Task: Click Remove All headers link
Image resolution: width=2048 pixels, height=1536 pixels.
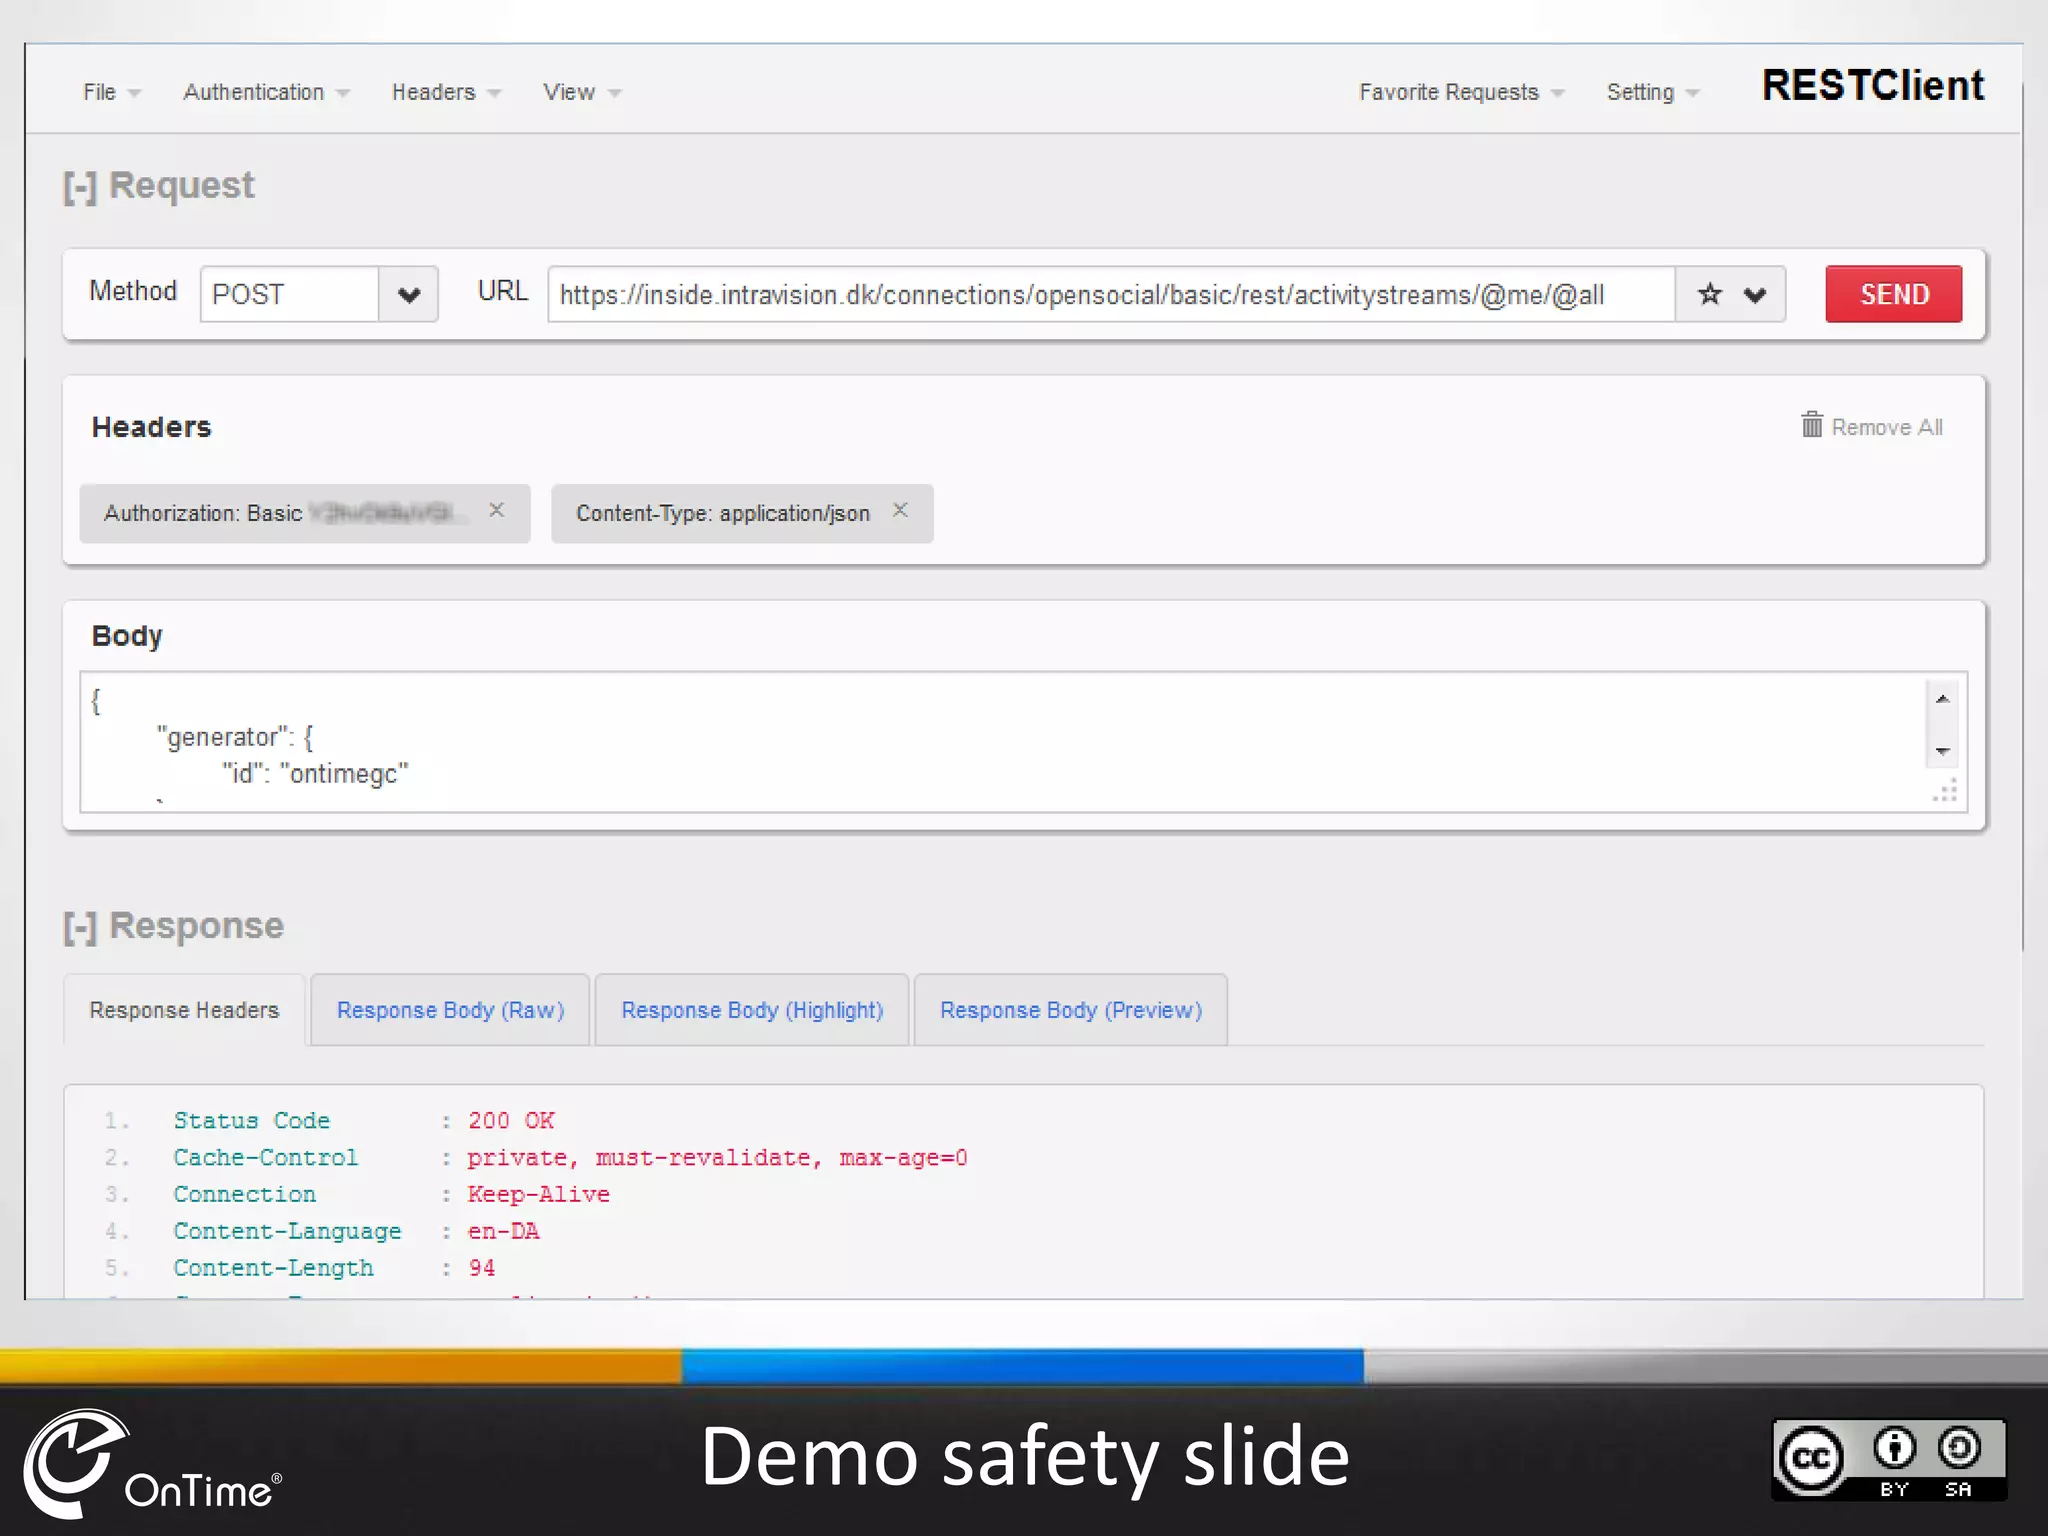Action: coord(1886,428)
